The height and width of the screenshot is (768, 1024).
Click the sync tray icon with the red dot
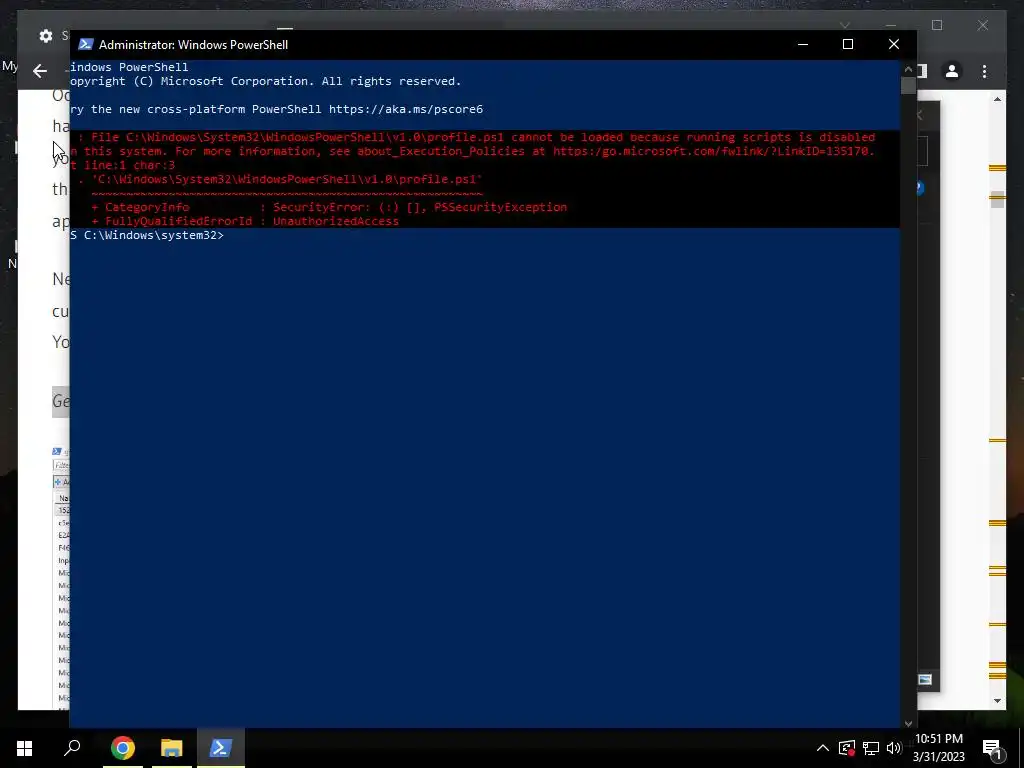point(847,748)
